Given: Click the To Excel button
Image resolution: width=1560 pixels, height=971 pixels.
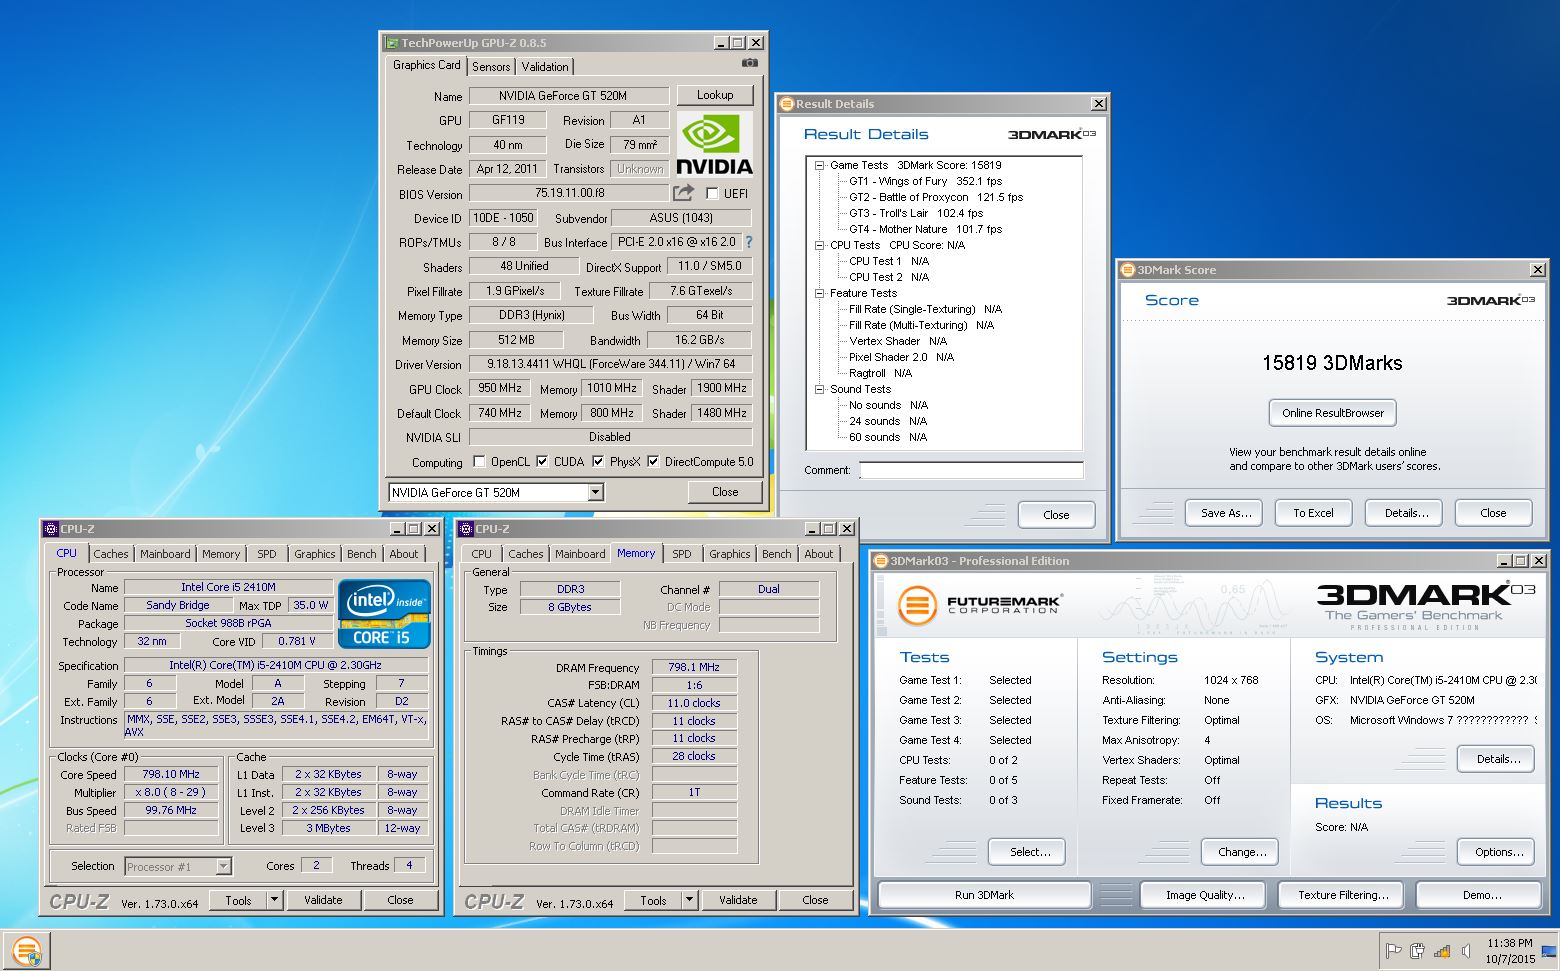Looking at the screenshot, I should click(x=1313, y=513).
